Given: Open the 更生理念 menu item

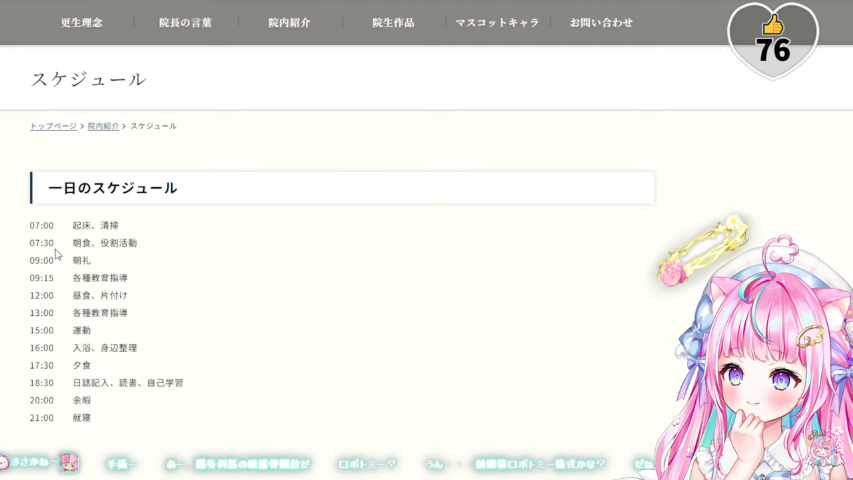Looking at the screenshot, I should pyautogui.click(x=82, y=23).
